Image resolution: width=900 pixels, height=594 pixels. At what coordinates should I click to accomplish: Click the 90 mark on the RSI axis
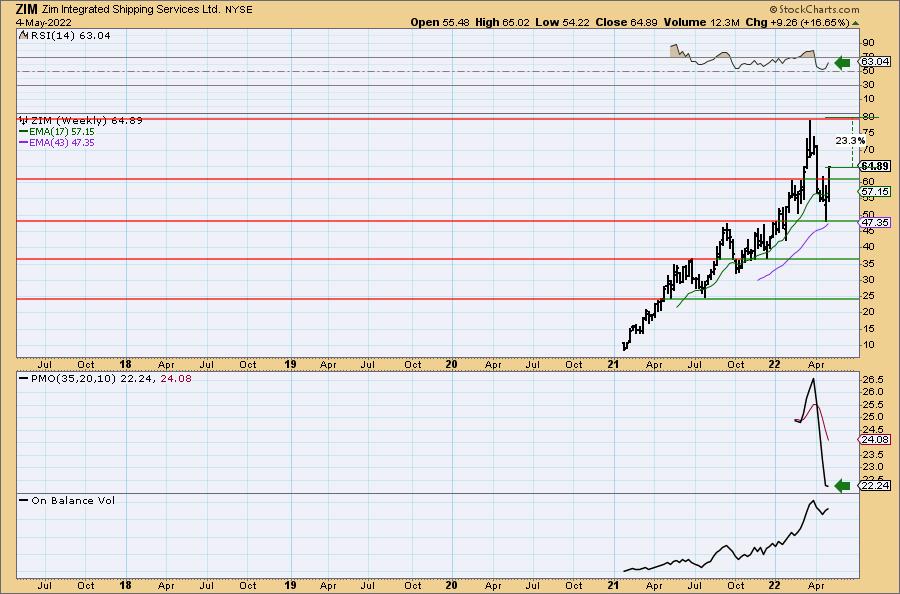point(868,43)
